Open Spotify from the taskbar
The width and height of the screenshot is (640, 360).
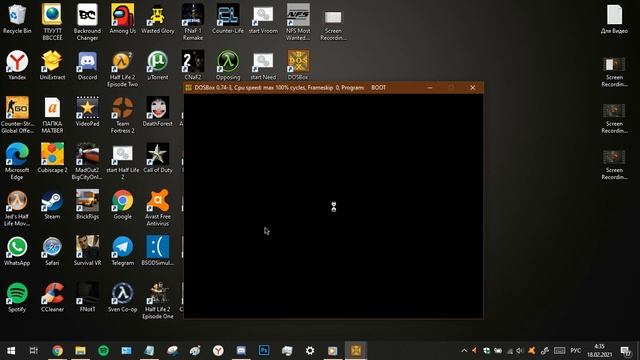pyautogui.click(x=103, y=350)
